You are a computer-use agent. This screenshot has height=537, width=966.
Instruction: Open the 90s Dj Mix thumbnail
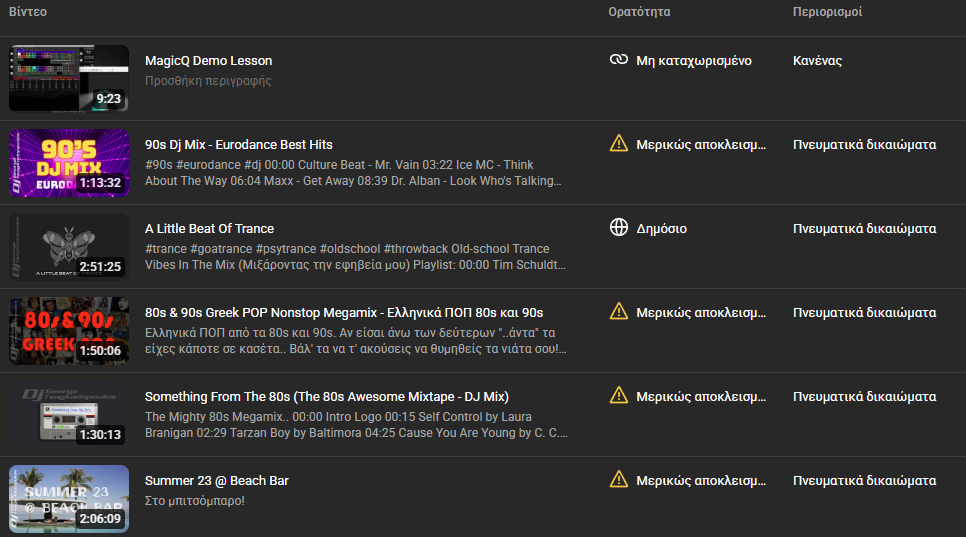[69, 162]
